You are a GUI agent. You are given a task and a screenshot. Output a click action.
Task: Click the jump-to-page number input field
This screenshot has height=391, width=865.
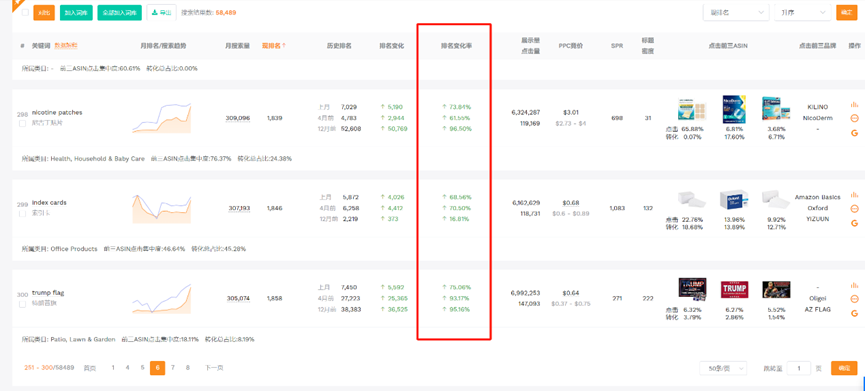coord(798,368)
